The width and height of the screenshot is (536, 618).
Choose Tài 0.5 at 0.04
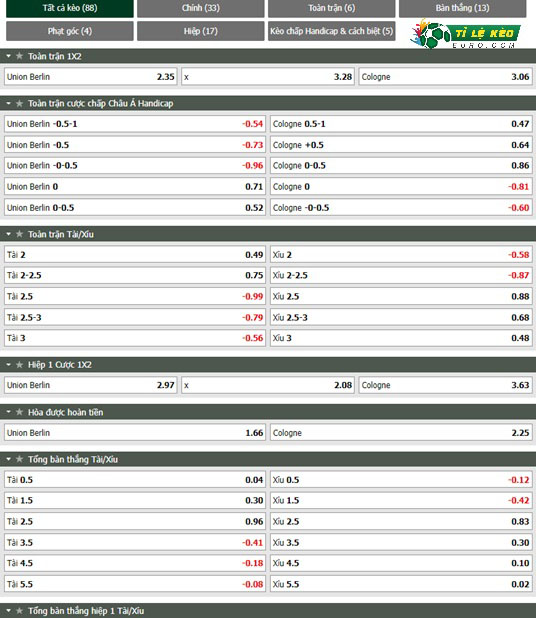coord(135,480)
